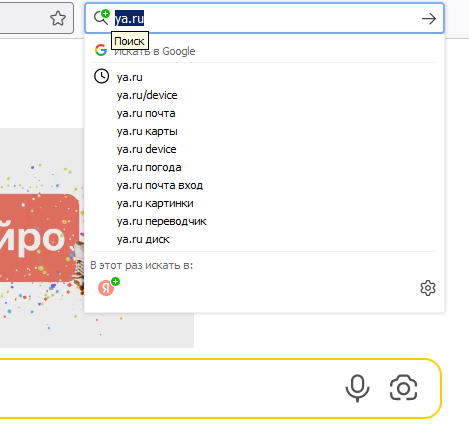Click the camera image search icon
The width and height of the screenshot is (469, 439).
(x=404, y=388)
